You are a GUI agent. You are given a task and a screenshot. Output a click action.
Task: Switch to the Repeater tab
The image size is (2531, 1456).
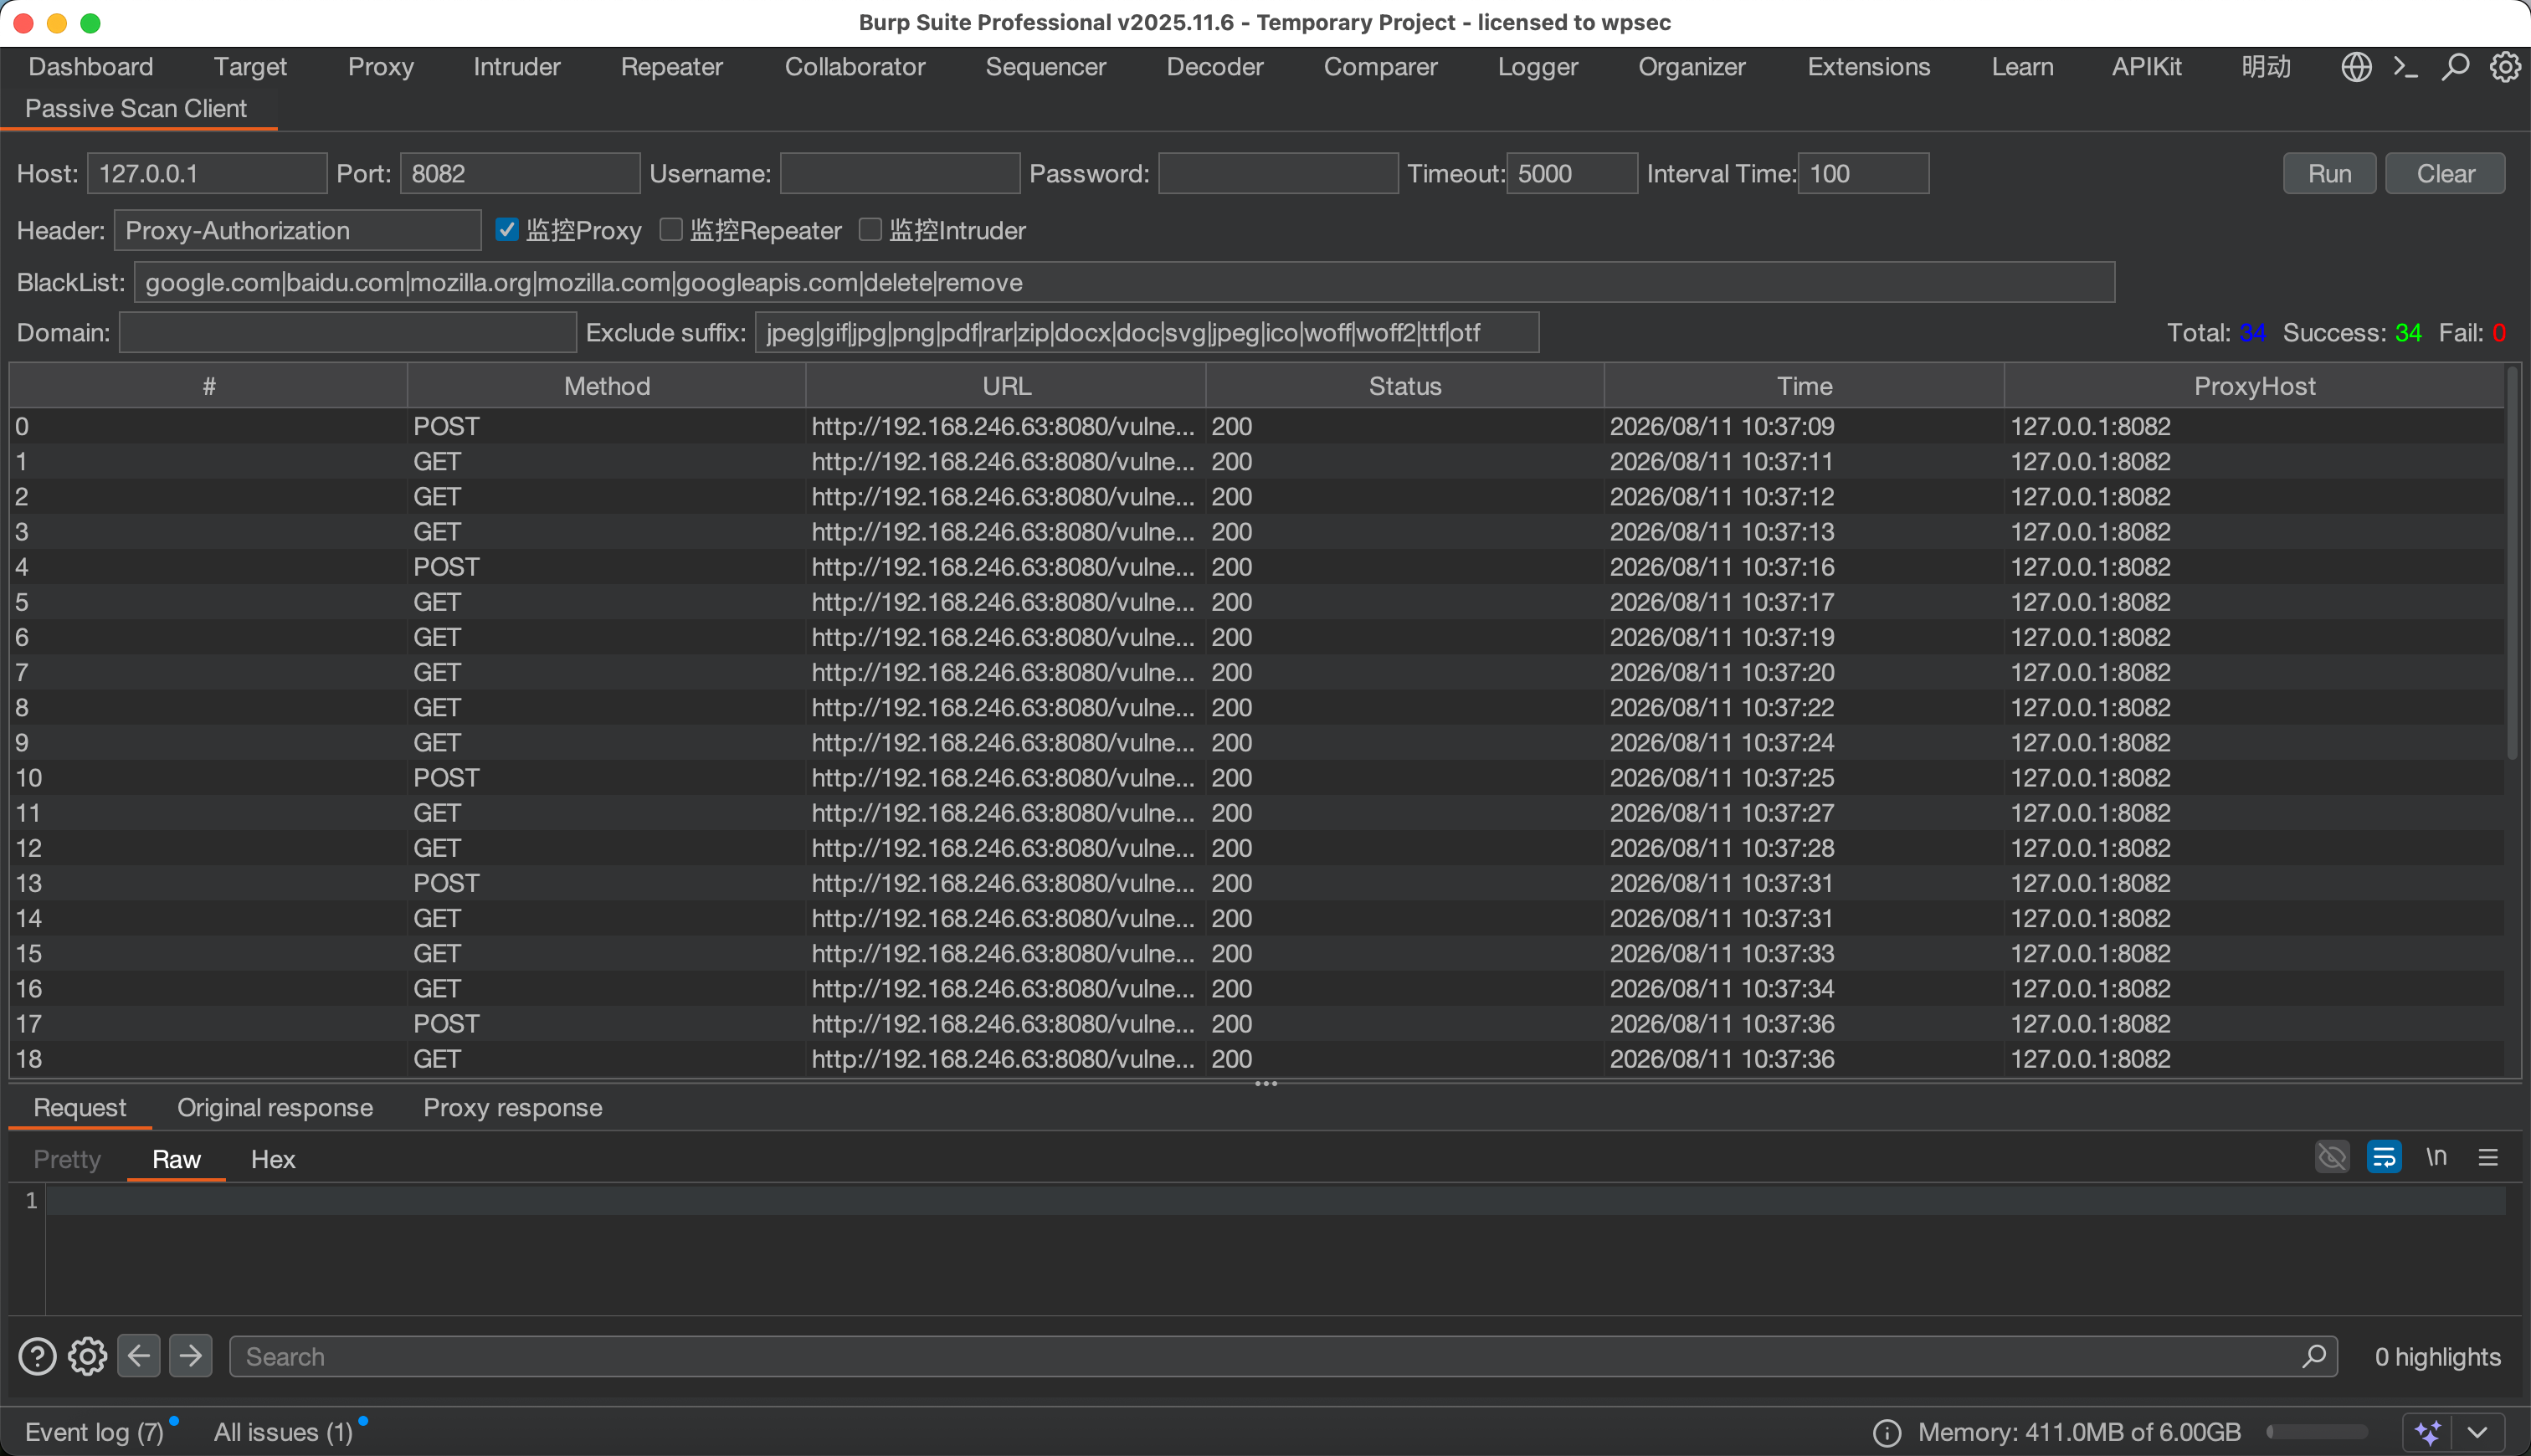click(x=671, y=67)
